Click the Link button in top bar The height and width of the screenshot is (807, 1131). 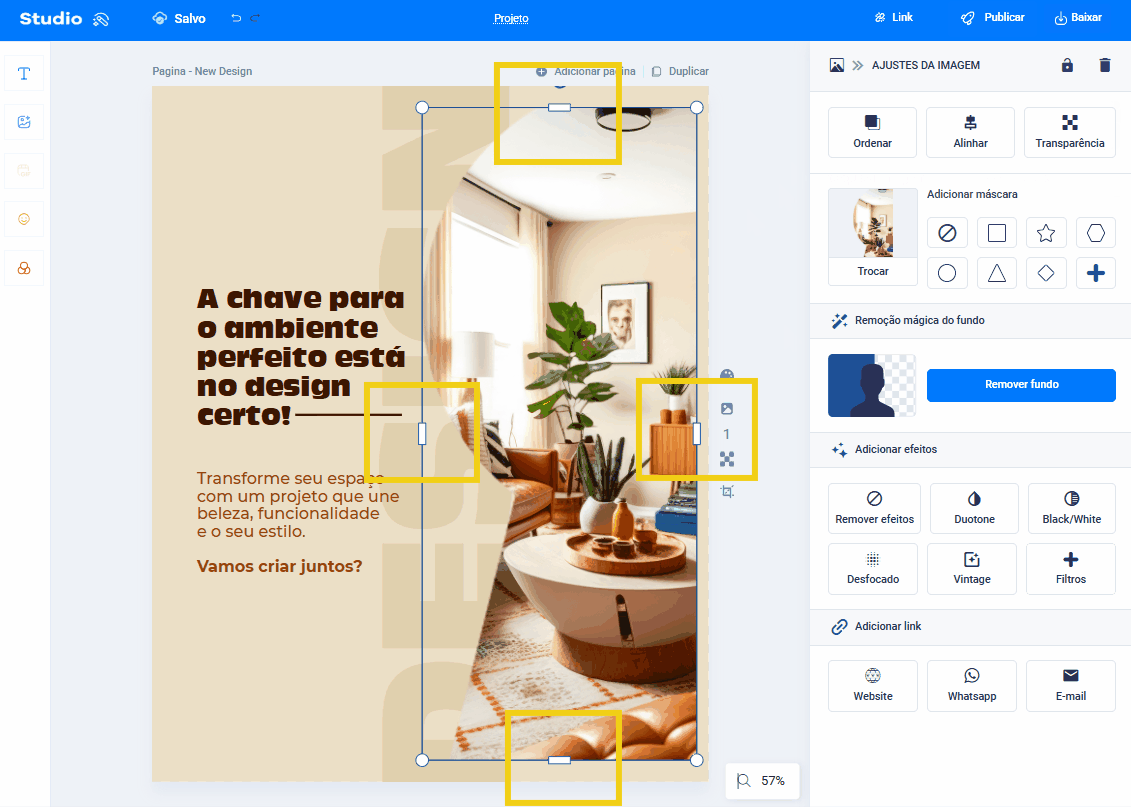click(x=894, y=17)
